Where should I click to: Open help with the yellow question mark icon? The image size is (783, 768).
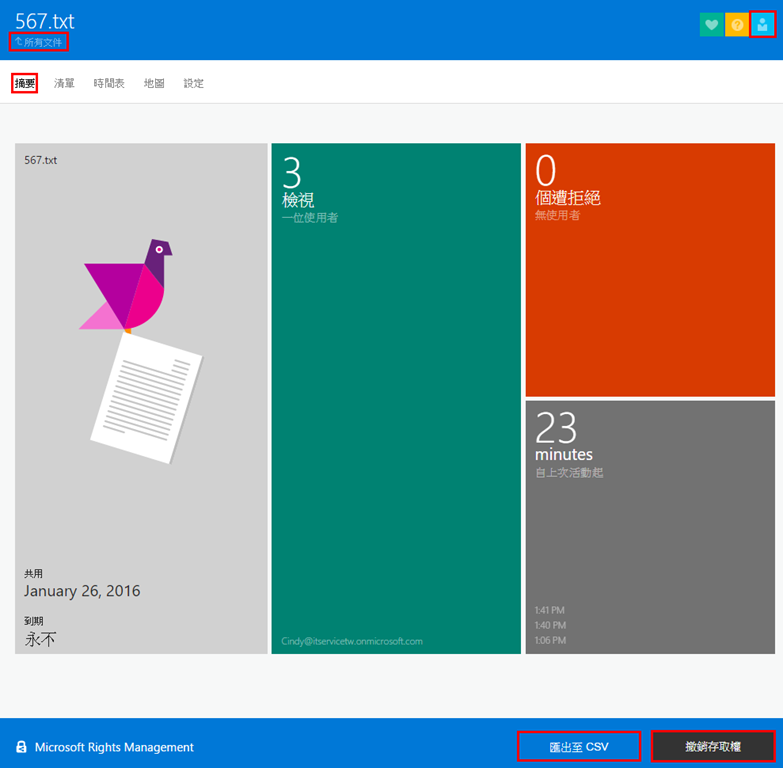point(737,25)
